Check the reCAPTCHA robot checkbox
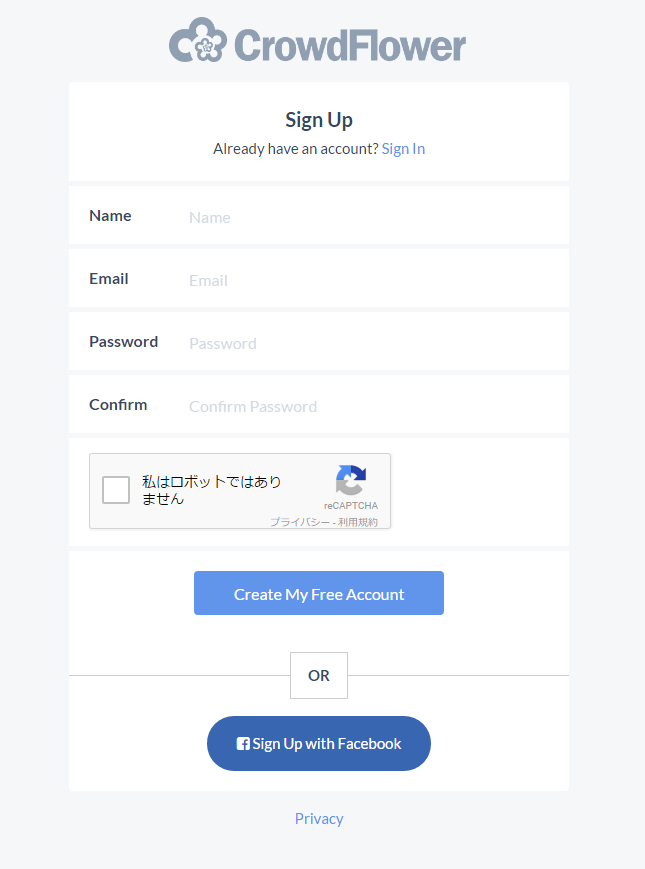Screen dimensions: 645x869 pos(116,490)
